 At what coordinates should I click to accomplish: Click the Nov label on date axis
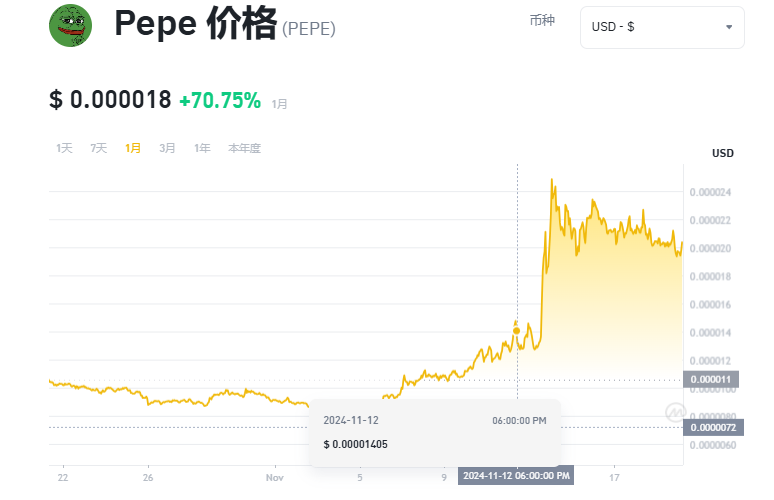point(275,478)
